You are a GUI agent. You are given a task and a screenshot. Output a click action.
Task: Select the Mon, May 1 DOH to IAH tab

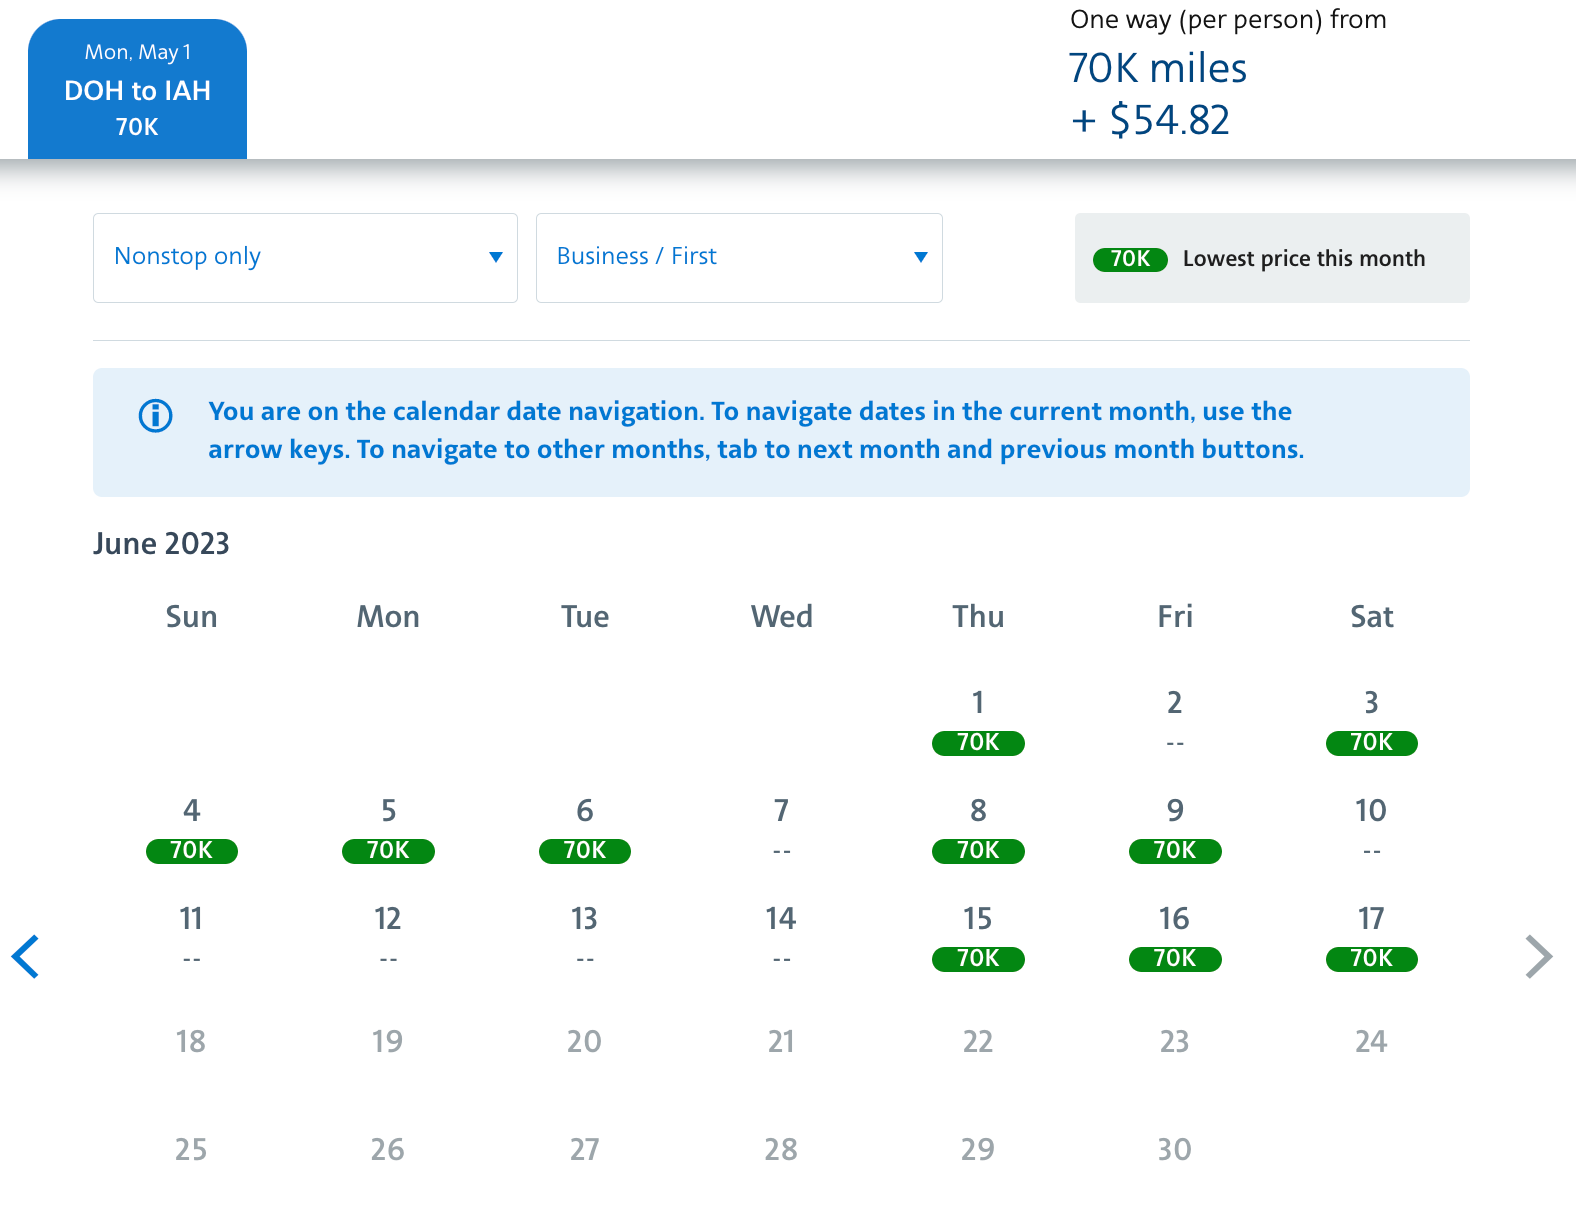pyautogui.click(x=137, y=89)
